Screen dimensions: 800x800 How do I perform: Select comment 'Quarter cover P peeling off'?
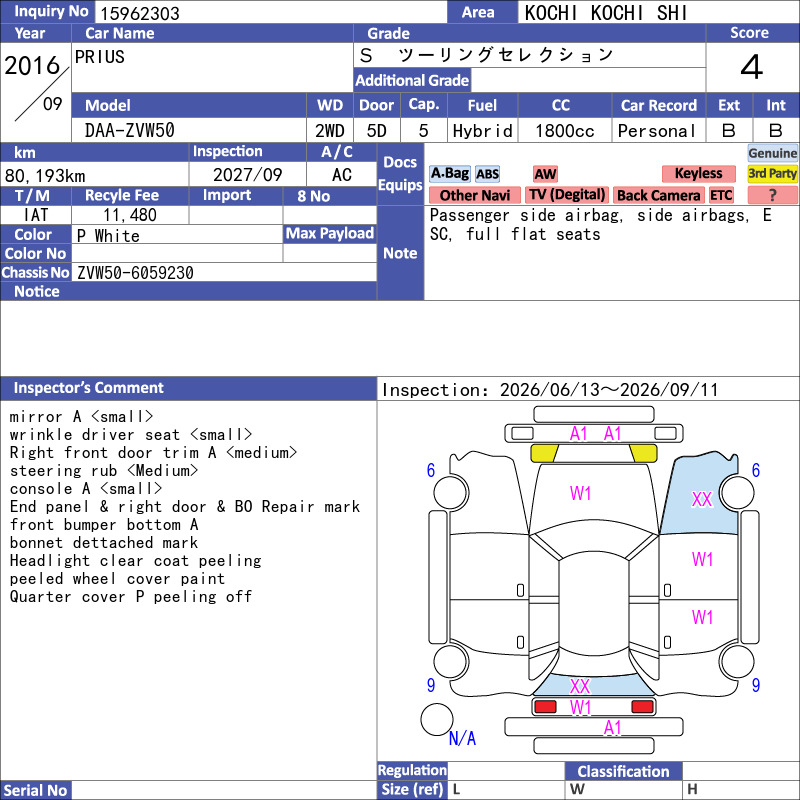(131, 596)
